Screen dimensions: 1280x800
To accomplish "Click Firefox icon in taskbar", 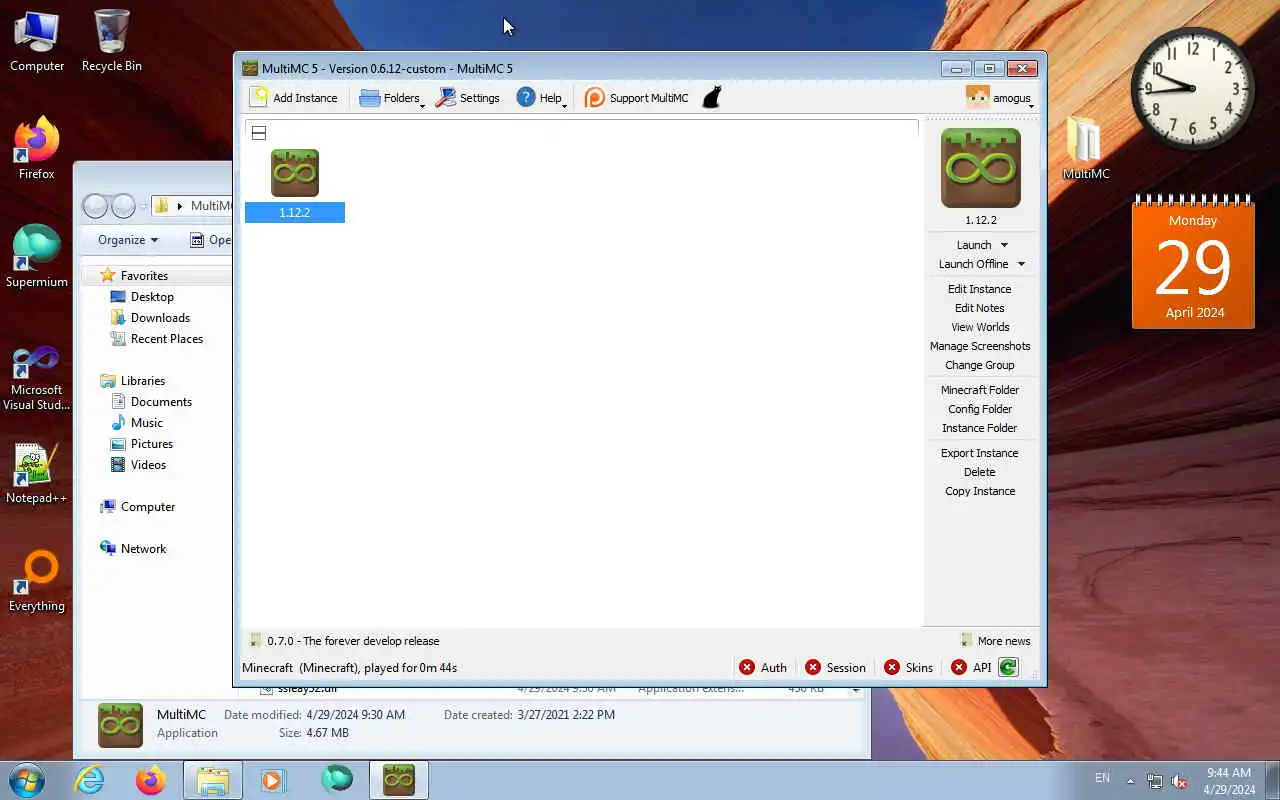I will point(151,780).
